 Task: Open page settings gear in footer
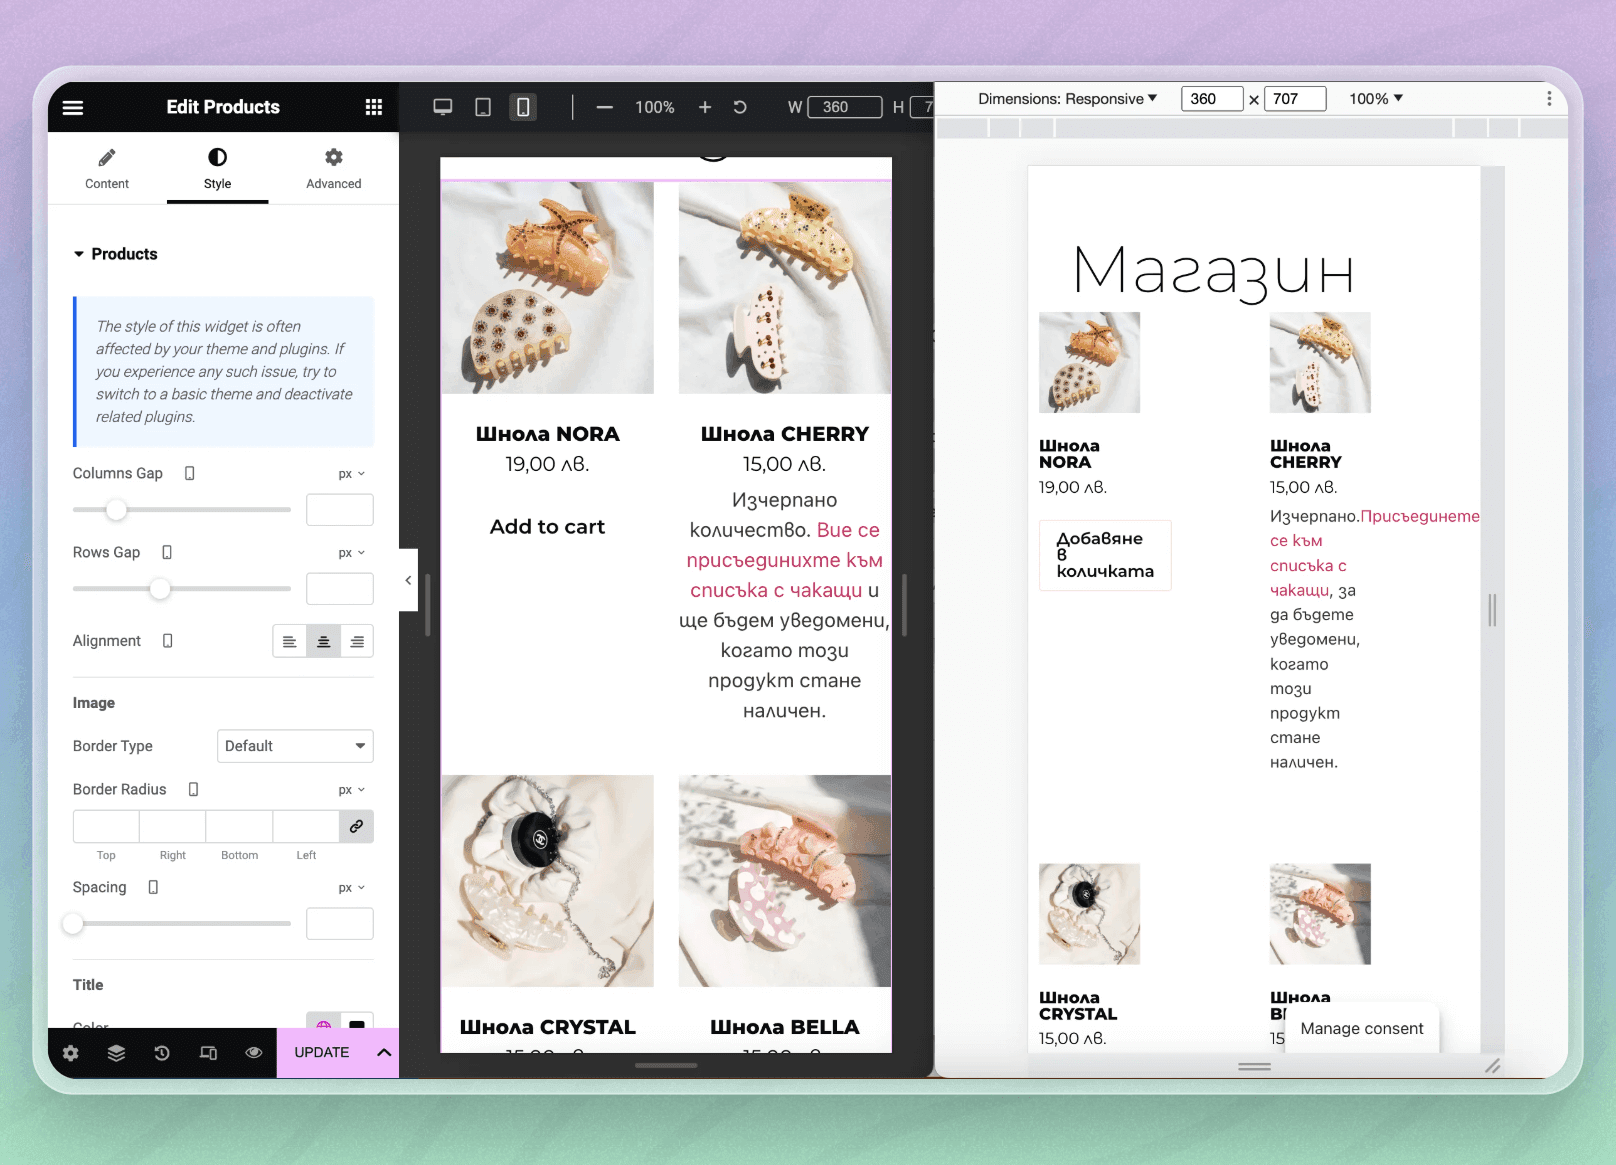point(70,1052)
